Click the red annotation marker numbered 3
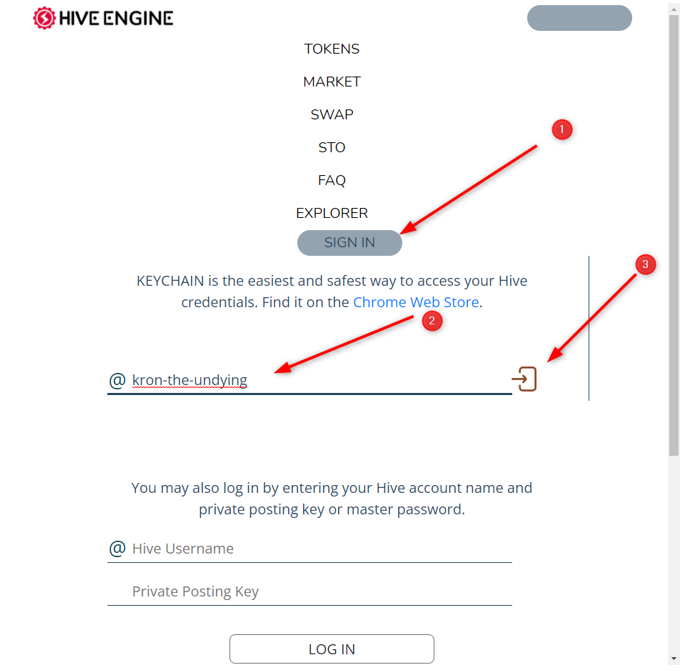The image size is (686, 671). click(x=645, y=264)
